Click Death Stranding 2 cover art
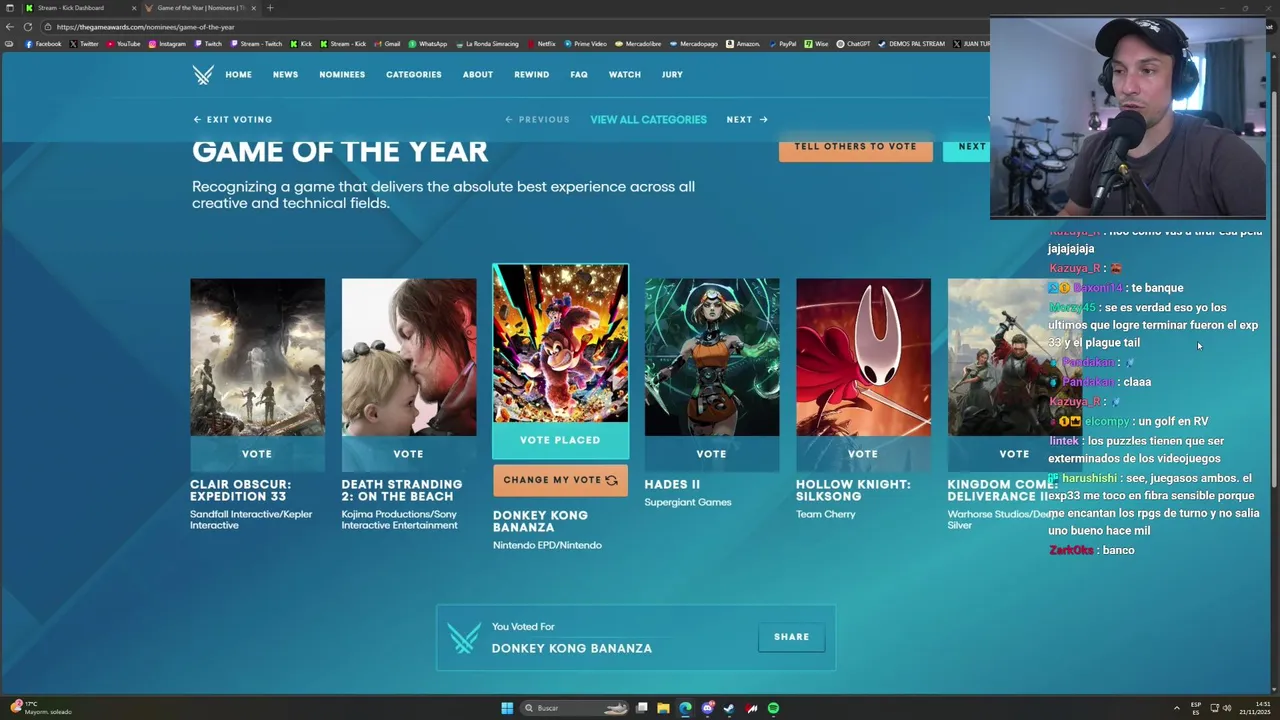Screen dimensions: 1280x720 (x=409, y=357)
